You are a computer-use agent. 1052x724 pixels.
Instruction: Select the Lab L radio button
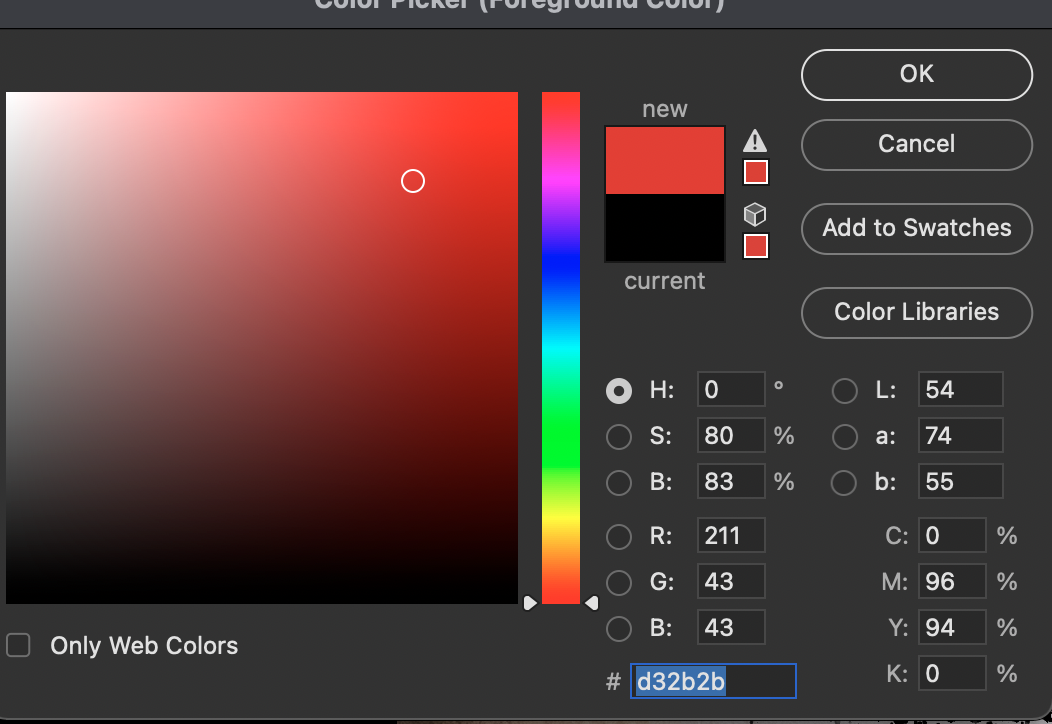point(845,390)
